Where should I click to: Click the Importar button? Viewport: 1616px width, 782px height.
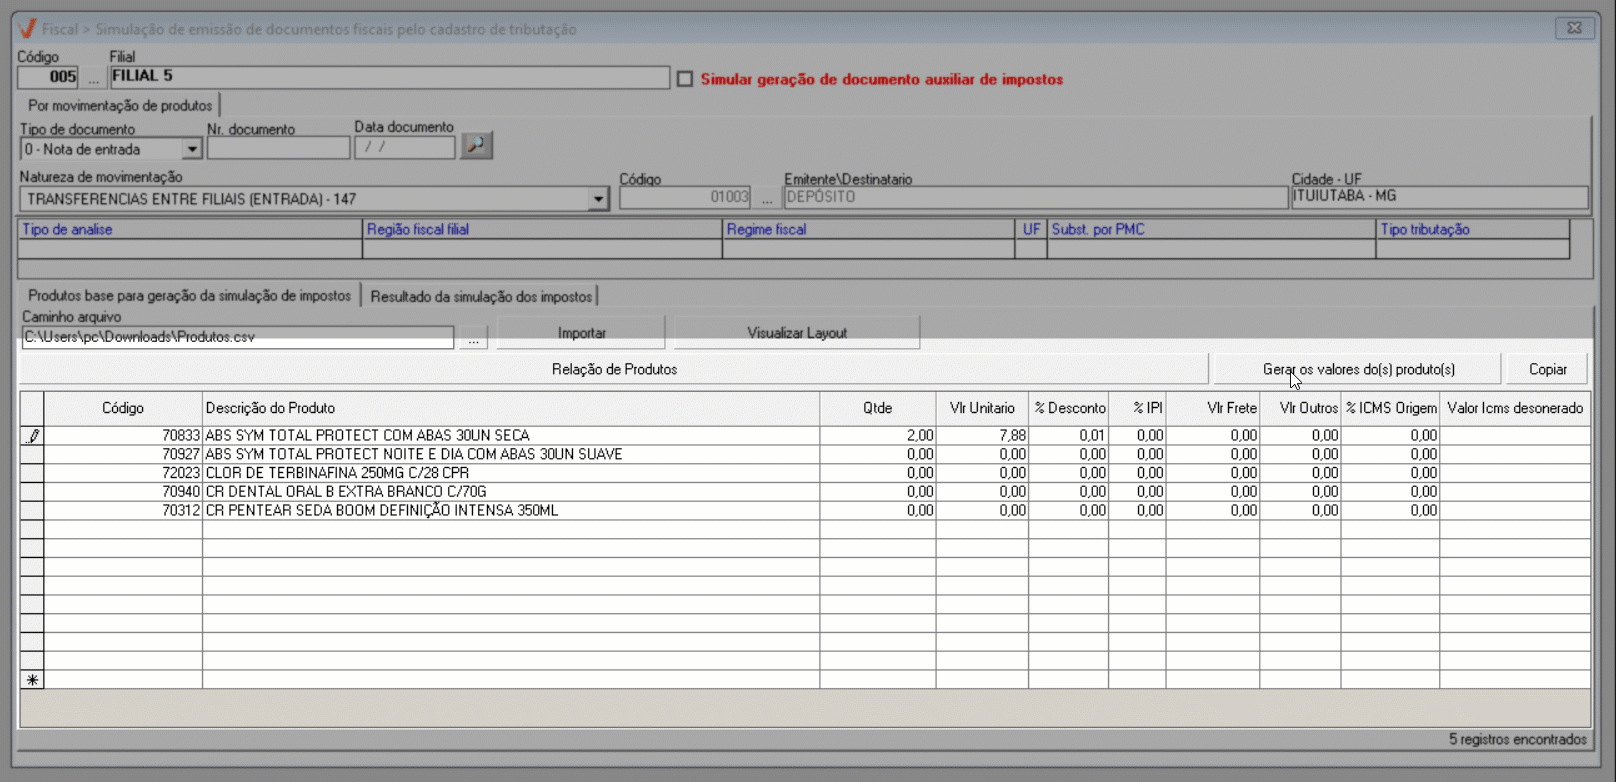click(x=581, y=333)
